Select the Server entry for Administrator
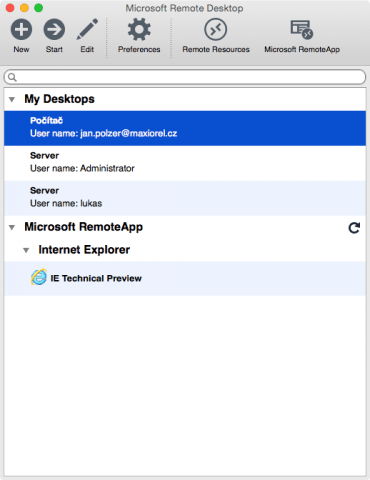370x480 pixels. coord(185,163)
